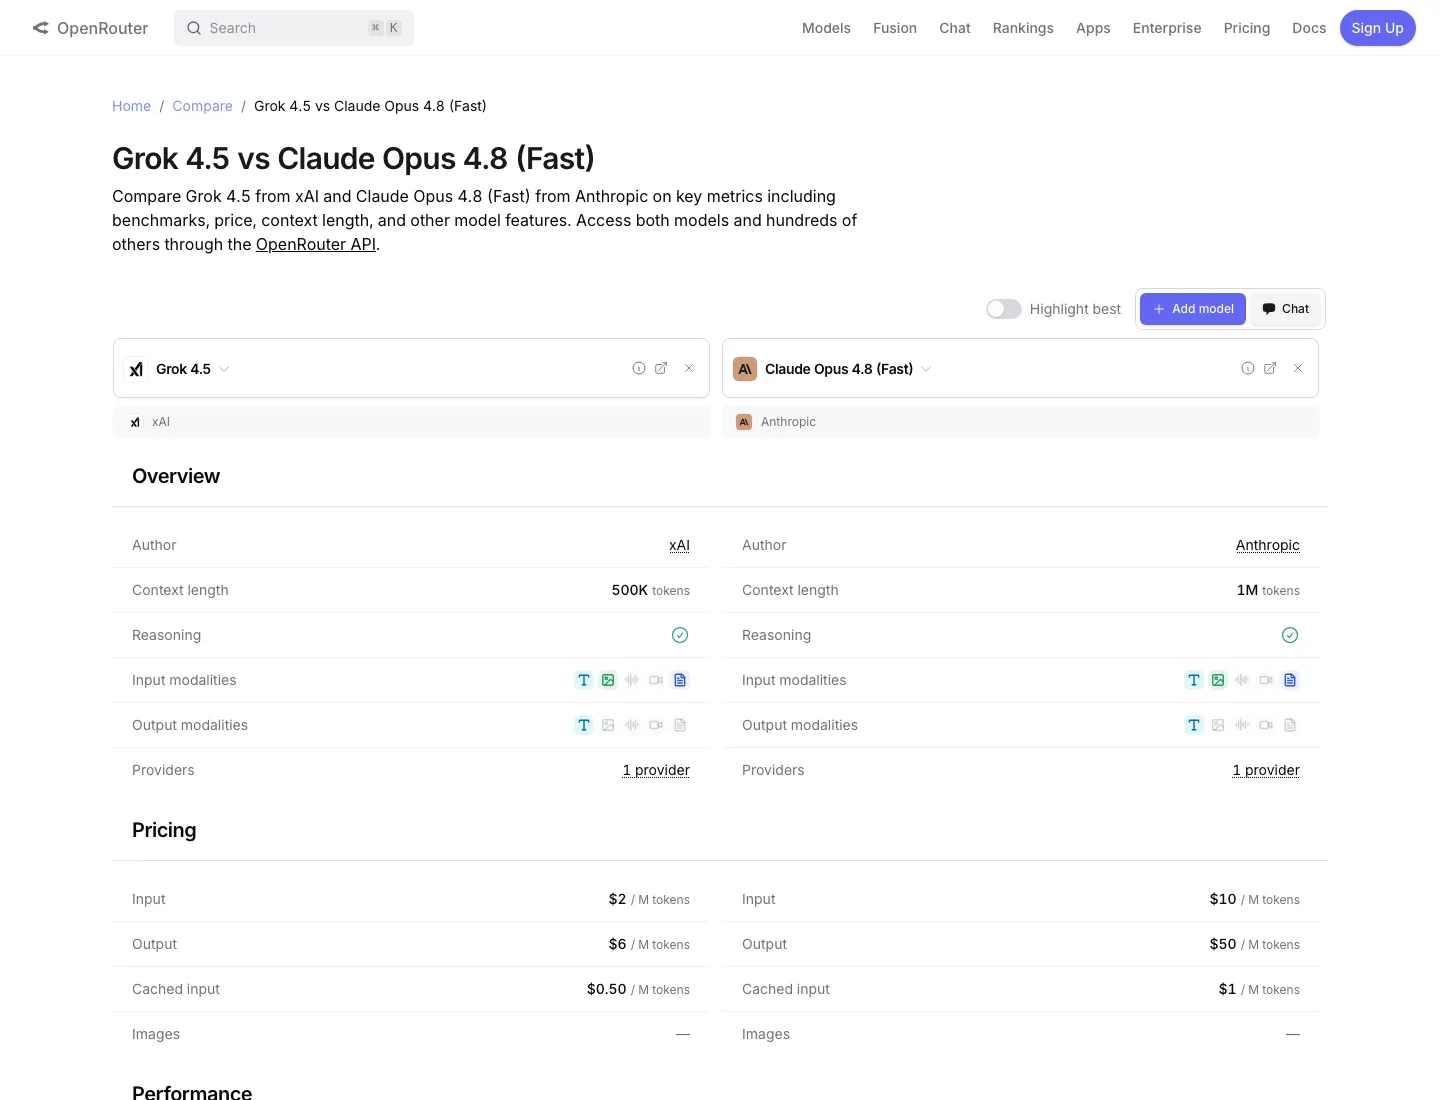Image resolution: width=1440 pixels, height=1100 pixels.
Task: Click the search magnifier icon
Action: (194, 28)
